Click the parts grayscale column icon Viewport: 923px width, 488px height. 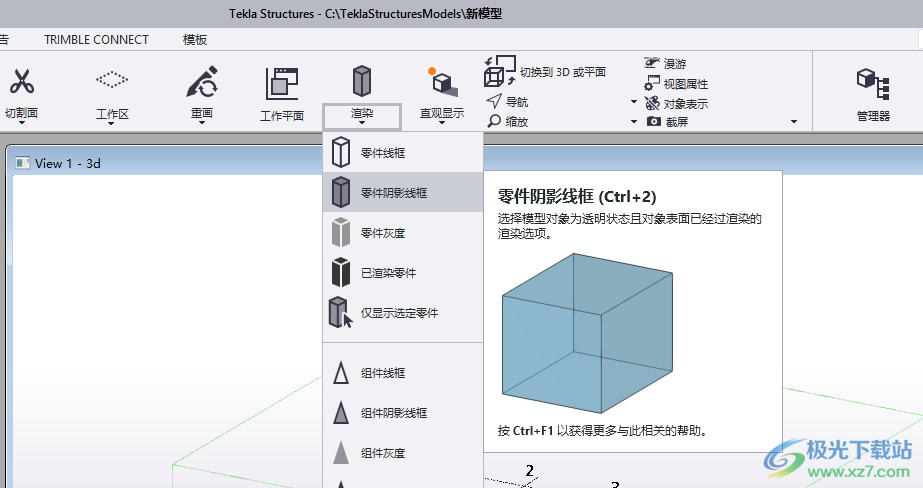(x=341, y=233)
